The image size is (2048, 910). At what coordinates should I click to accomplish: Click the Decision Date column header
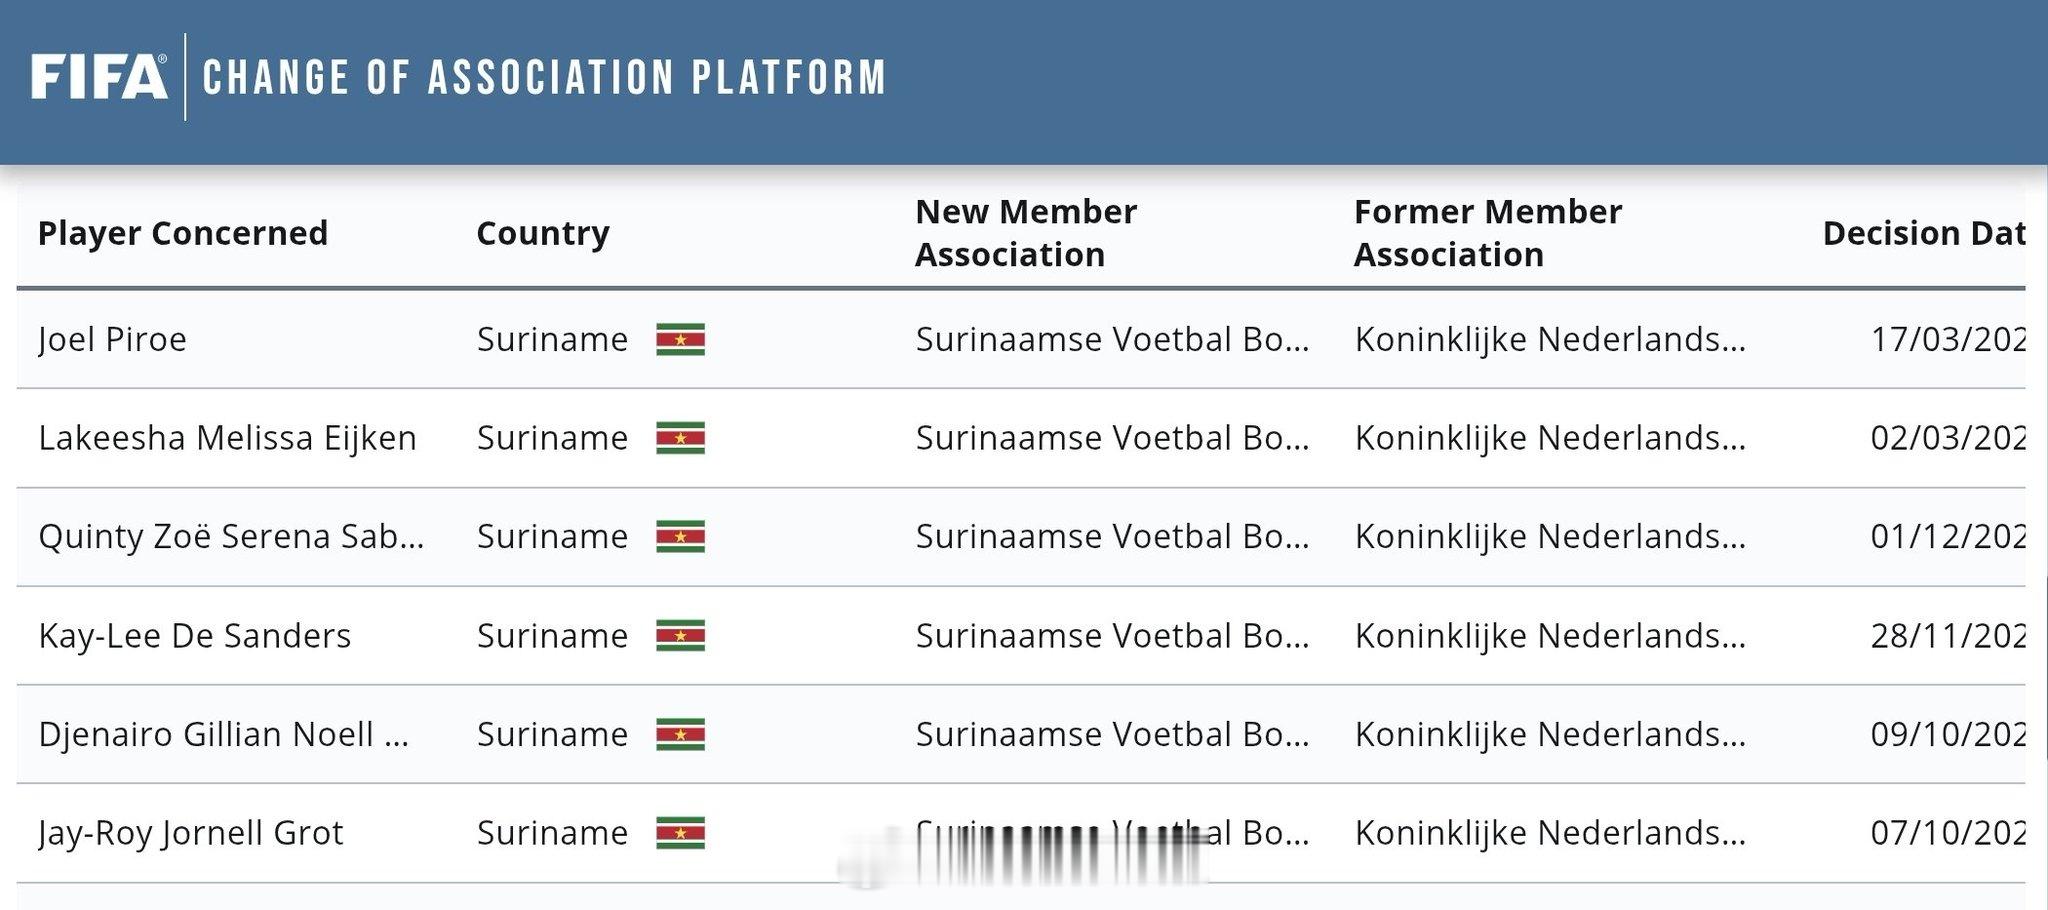click(x=1923, y=233)
